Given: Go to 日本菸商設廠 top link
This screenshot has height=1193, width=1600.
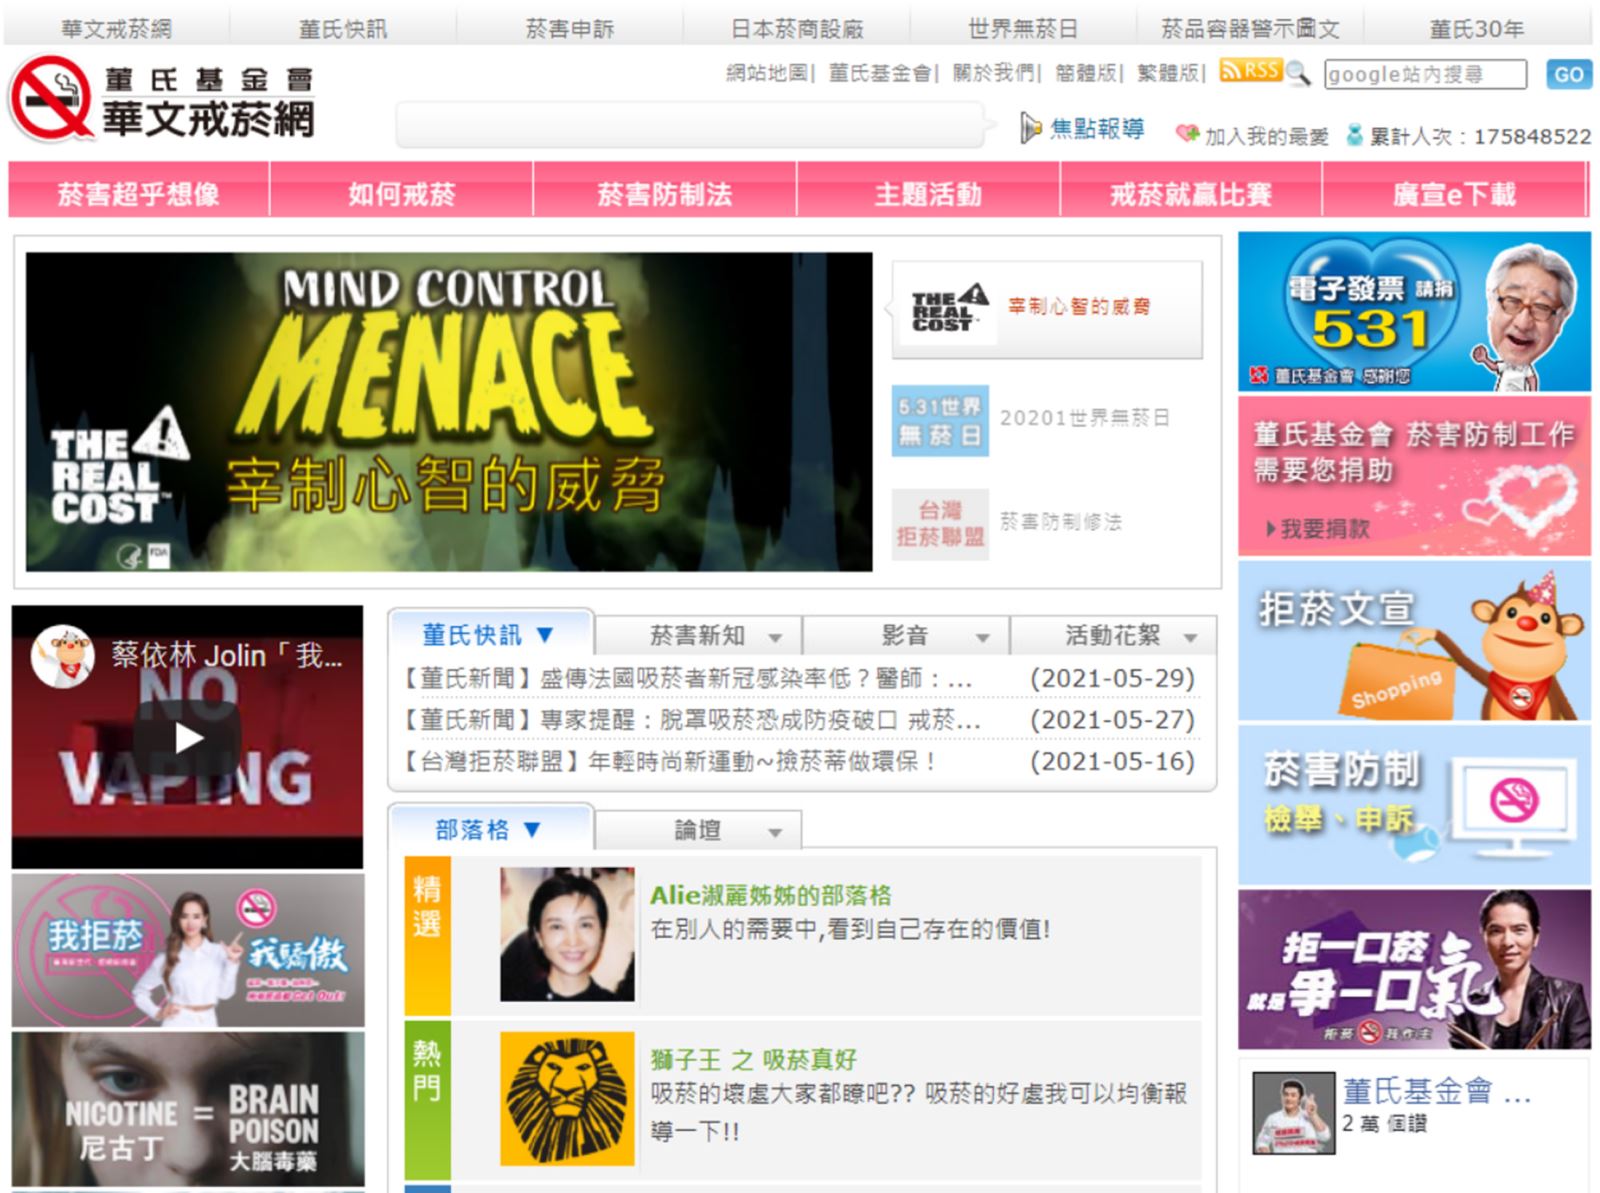Looking at the screenshot, I should [x=797, y=28].
